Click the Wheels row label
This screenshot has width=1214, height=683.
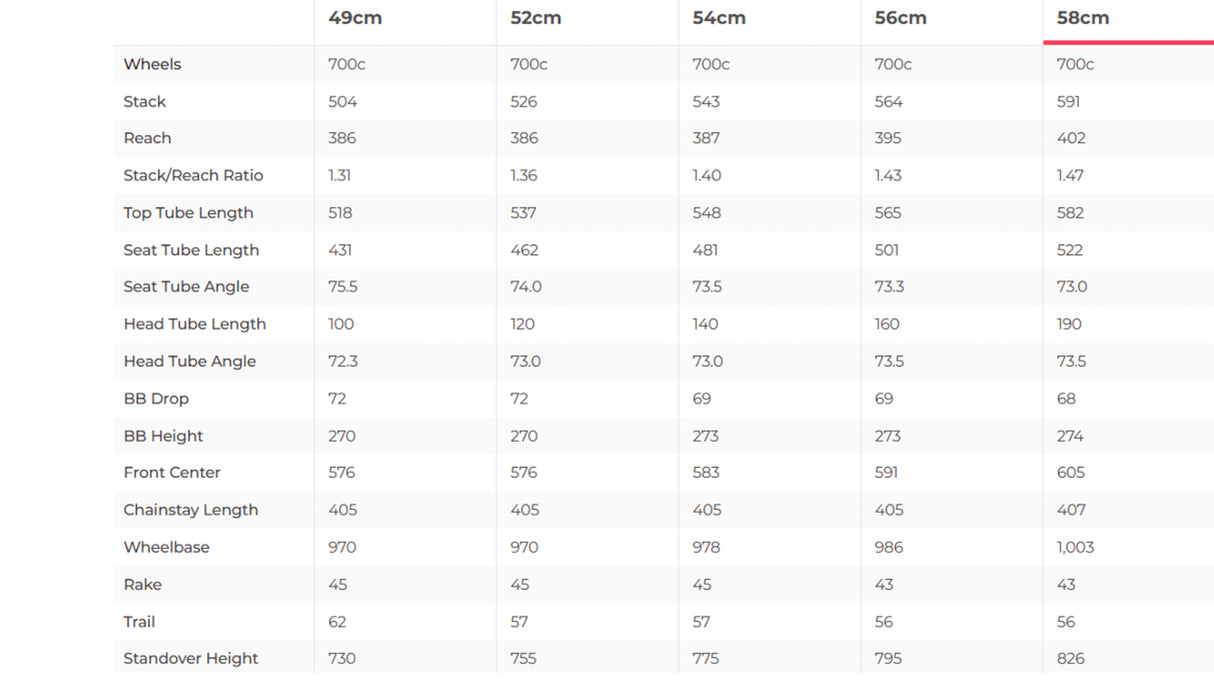(x=152, y=64)
